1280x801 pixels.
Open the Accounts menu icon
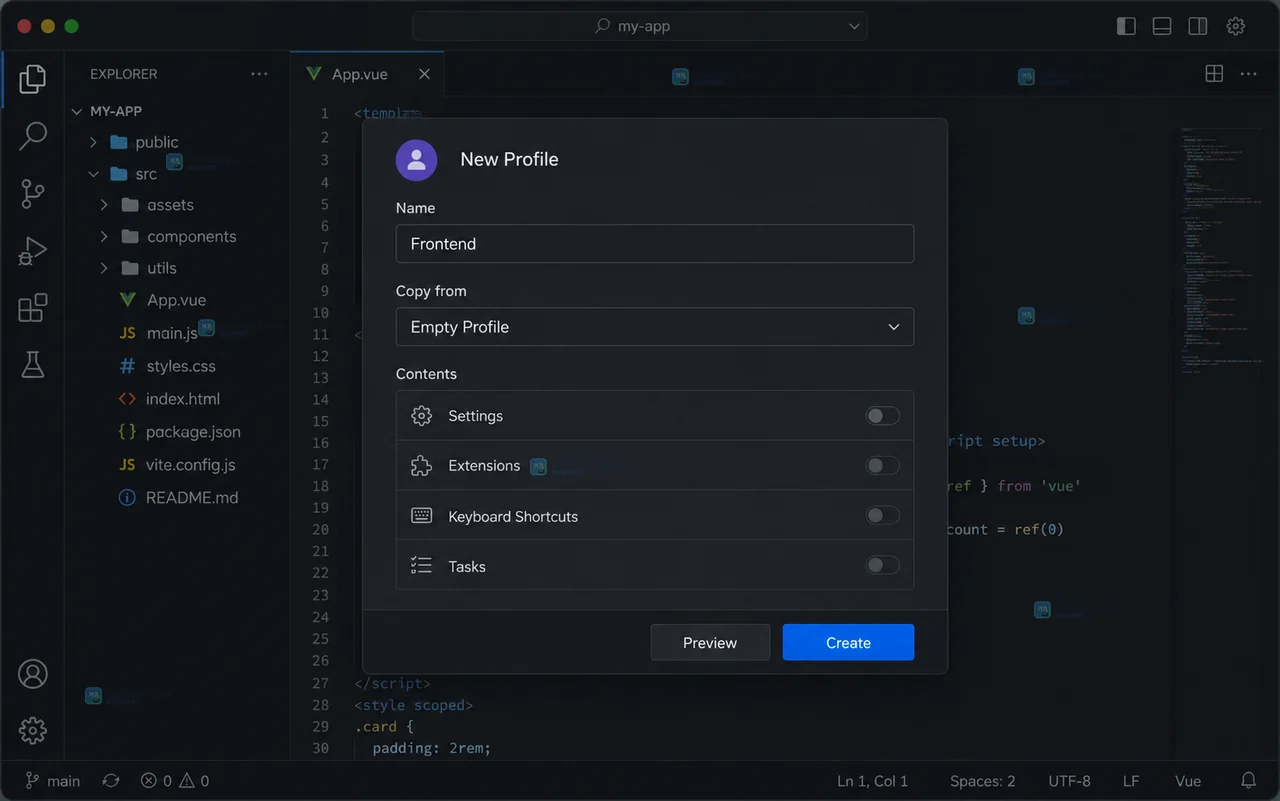click(x=33, y=674)
